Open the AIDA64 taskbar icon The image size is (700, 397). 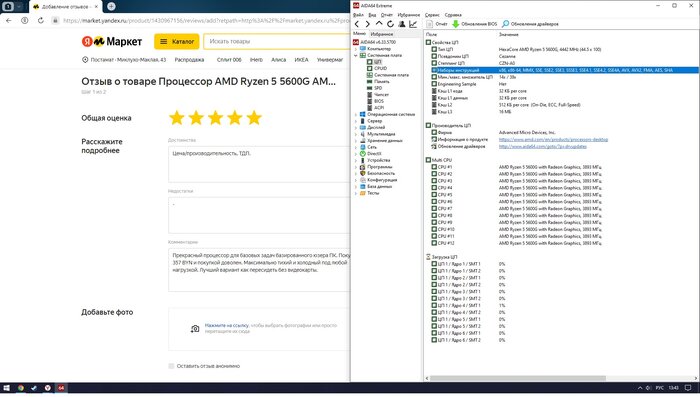click(61, 388)
